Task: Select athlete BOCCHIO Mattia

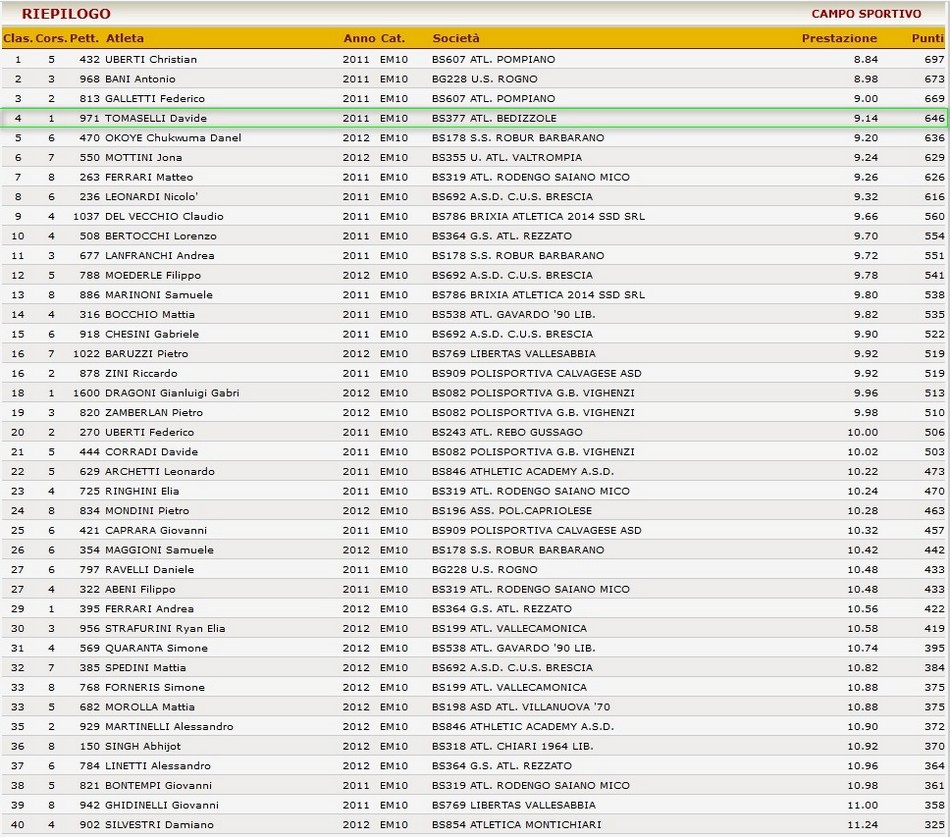Action: pyautogui.click(x=150, y=314)
